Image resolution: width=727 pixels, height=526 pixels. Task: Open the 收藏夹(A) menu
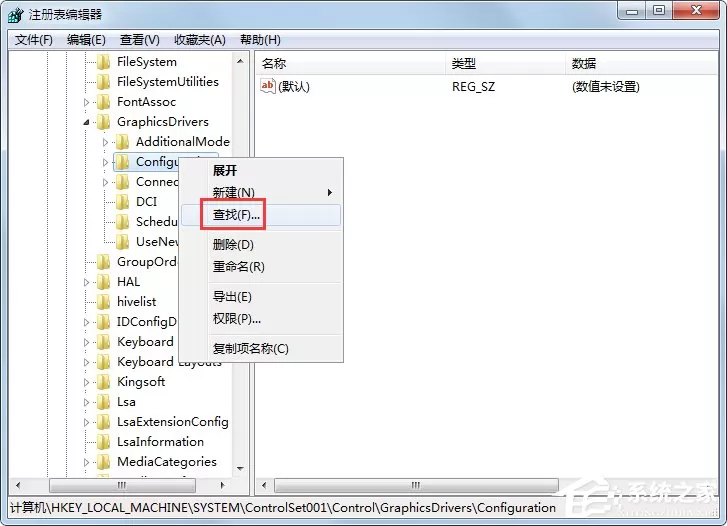(200, 40)
